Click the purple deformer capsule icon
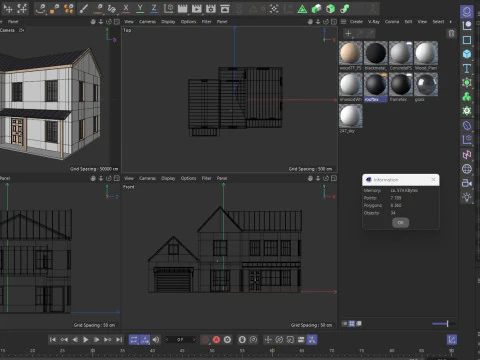480x360 pixels. pos(467,125)
